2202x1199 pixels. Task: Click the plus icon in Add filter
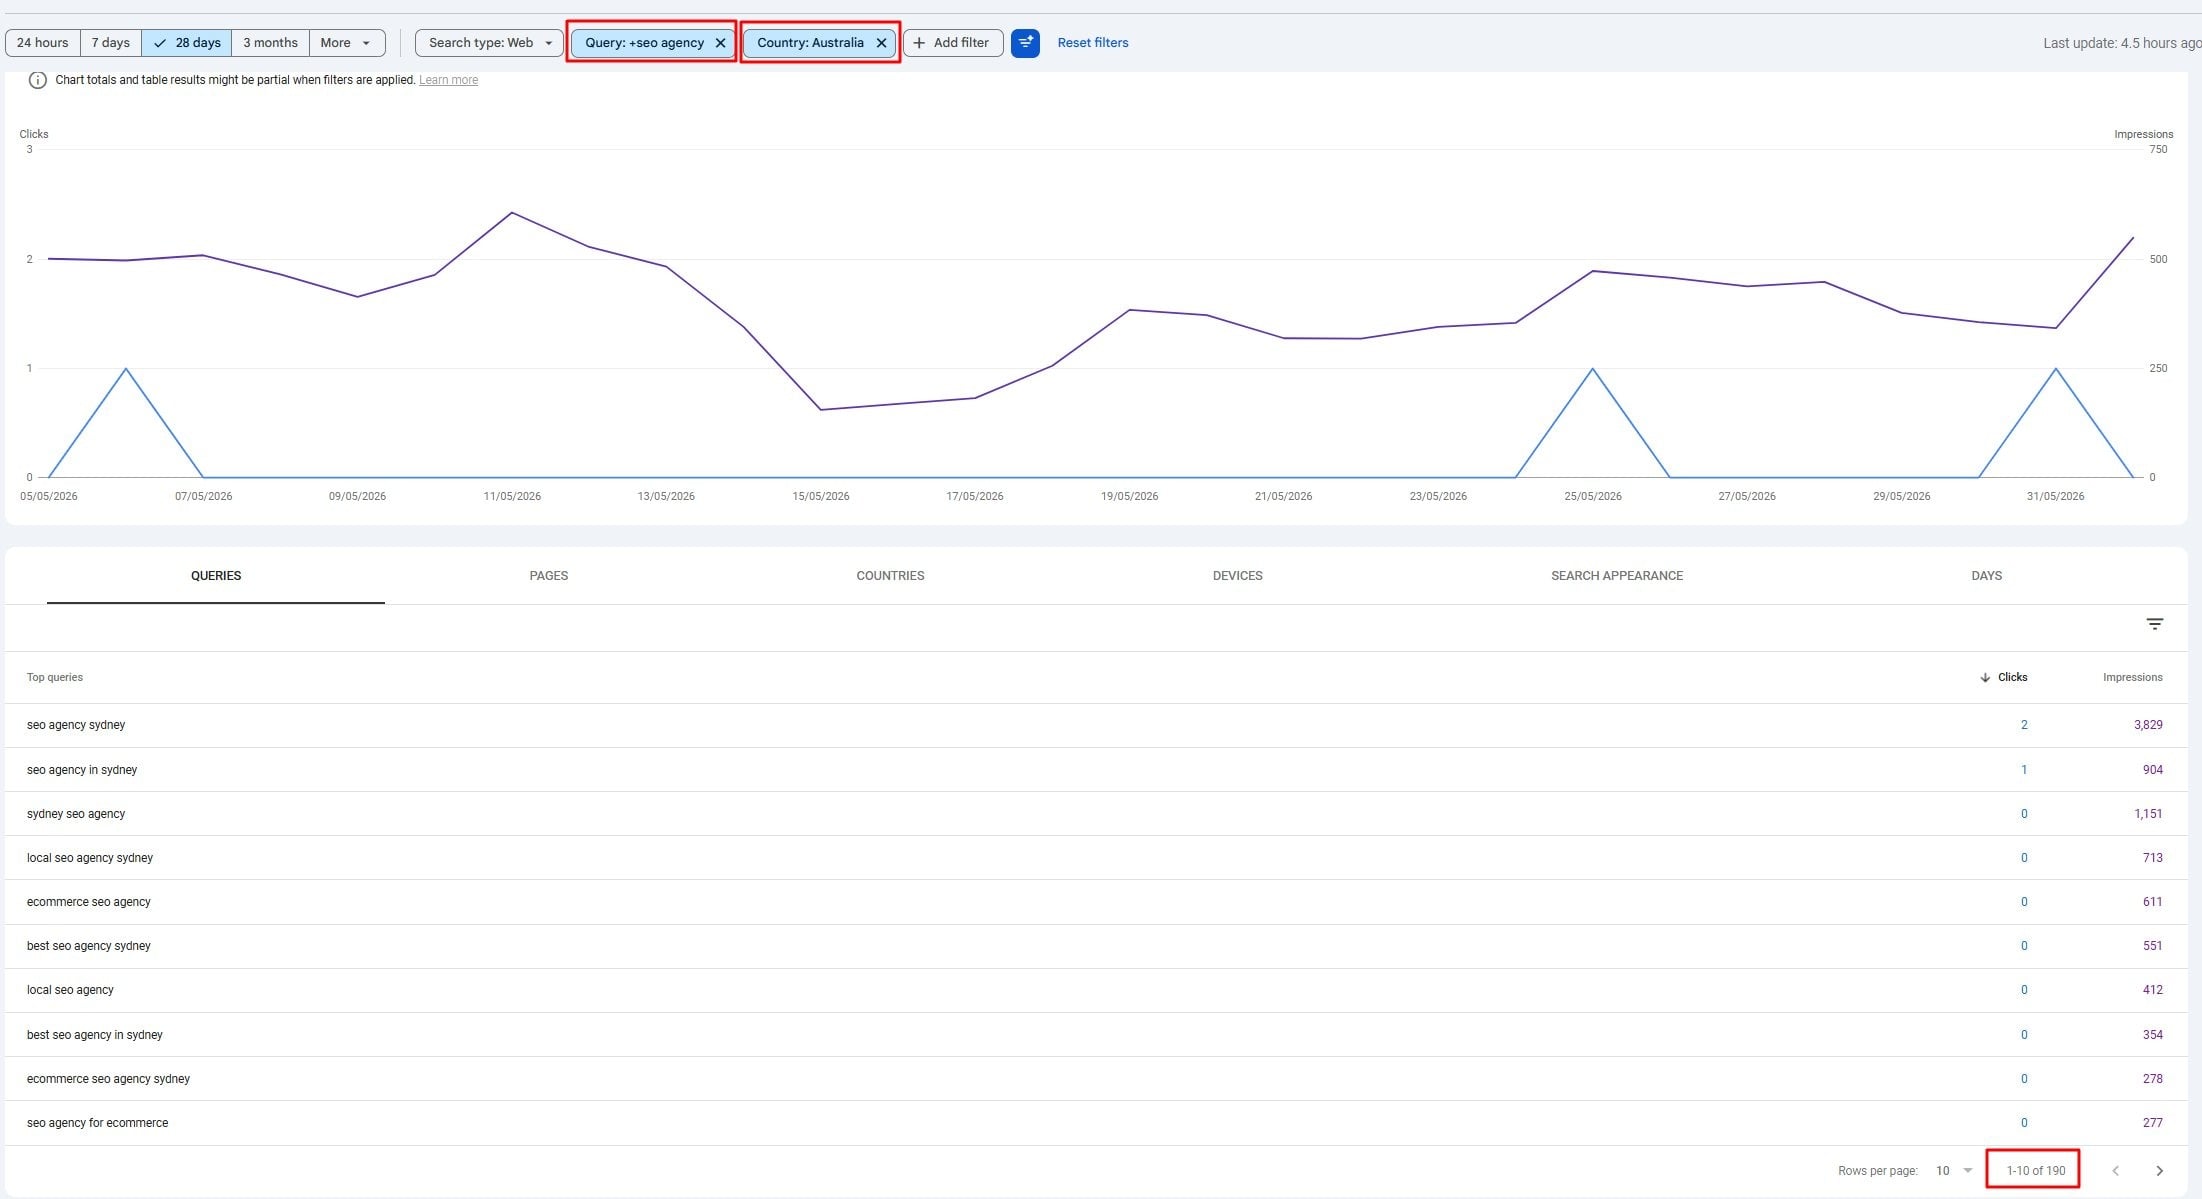pos(919,43)
